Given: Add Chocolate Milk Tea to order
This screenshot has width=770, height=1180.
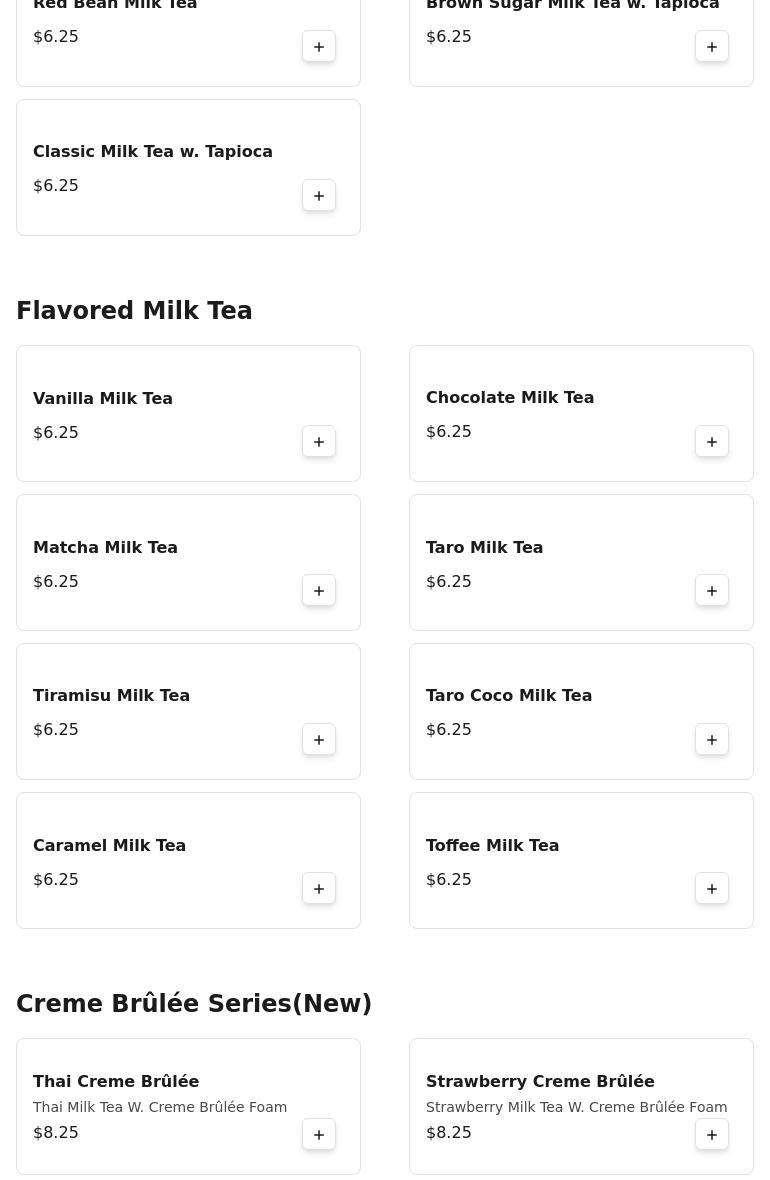Looking at the screenshot, I should tap(712, 442).
